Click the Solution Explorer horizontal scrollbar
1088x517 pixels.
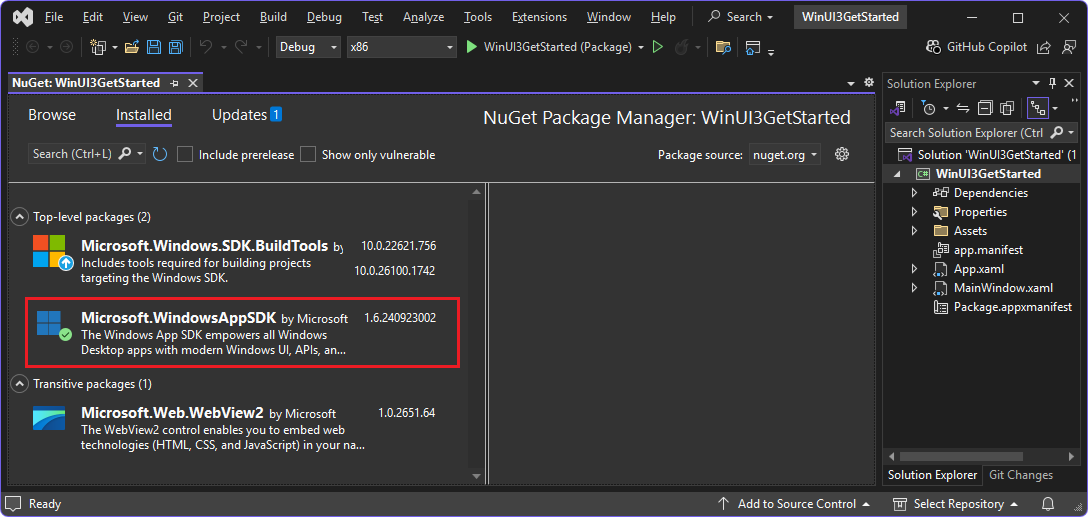click(x=961, y=457)
